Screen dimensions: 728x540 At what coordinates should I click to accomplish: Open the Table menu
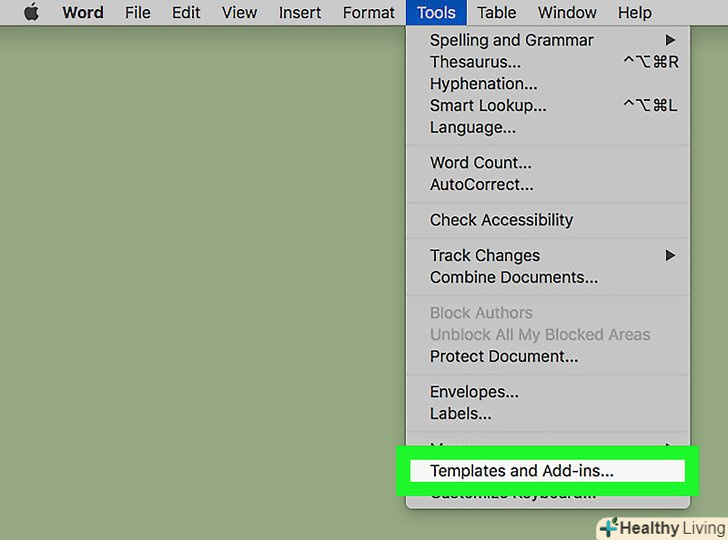(x=497, y=13)
